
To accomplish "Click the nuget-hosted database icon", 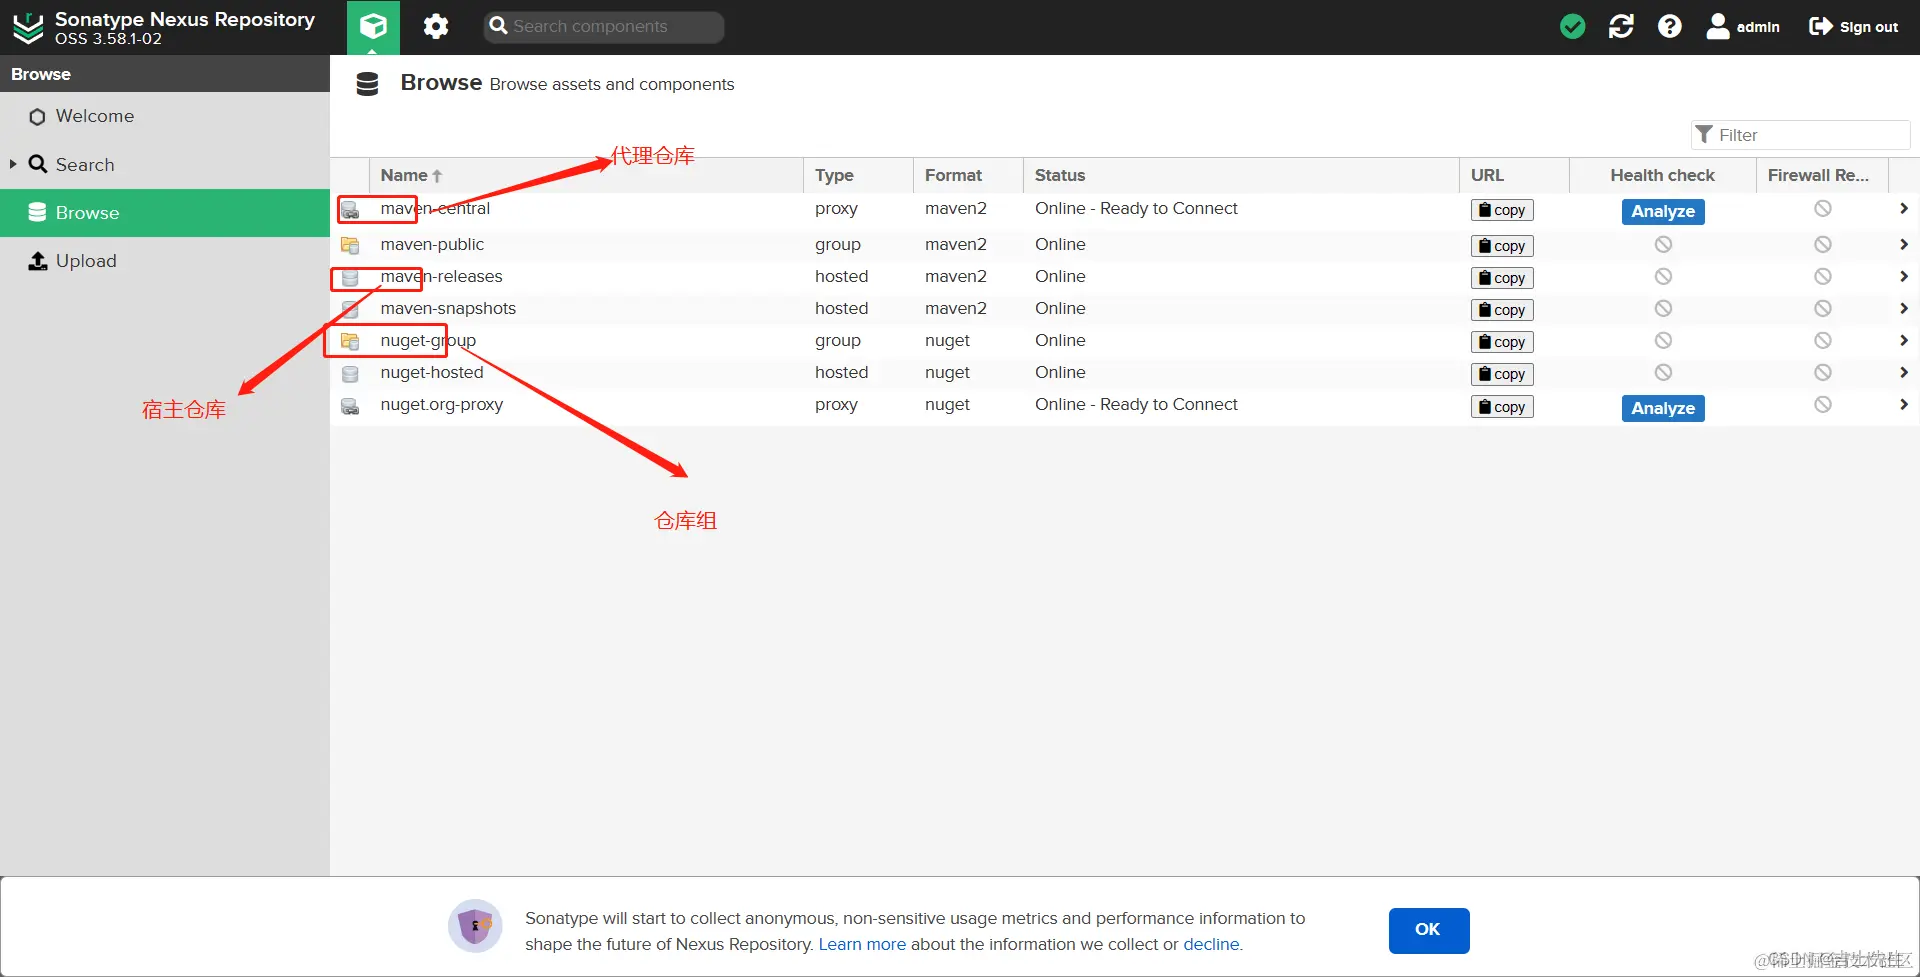I will click(350, 373).
